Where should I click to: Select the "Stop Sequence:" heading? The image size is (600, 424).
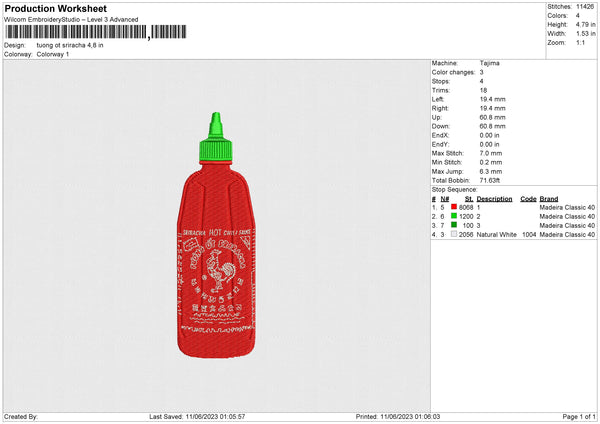(x=455, y=190)
